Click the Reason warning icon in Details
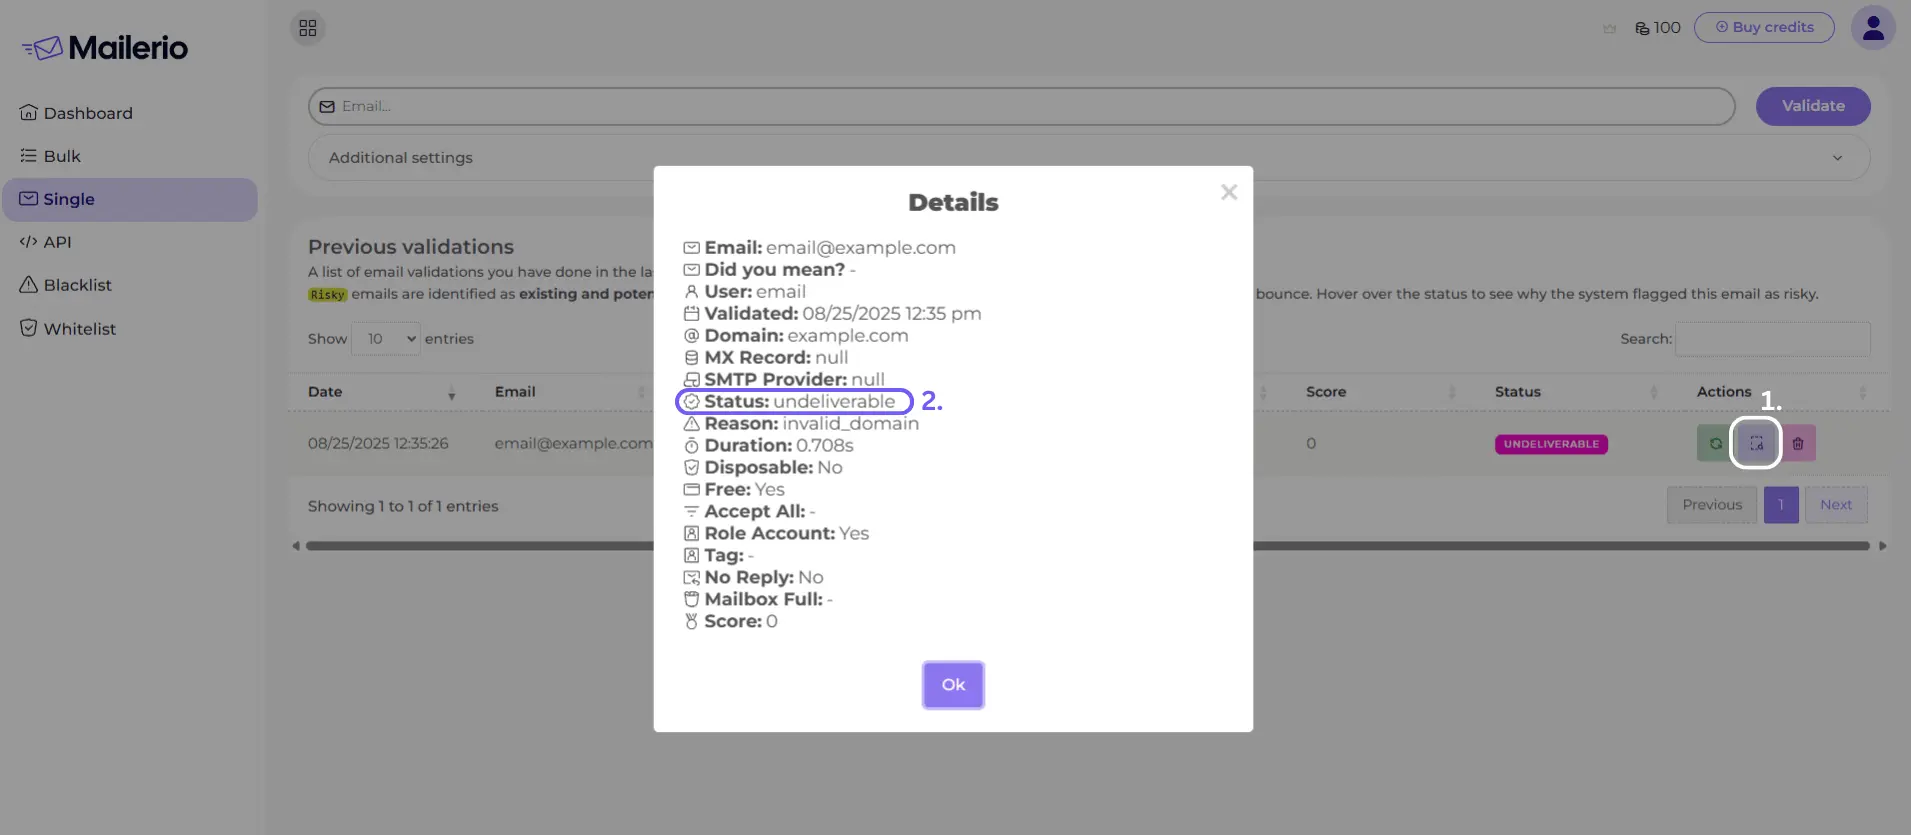Image resolution: width=1911 pixels, height=835 pixels. (691, 423)
